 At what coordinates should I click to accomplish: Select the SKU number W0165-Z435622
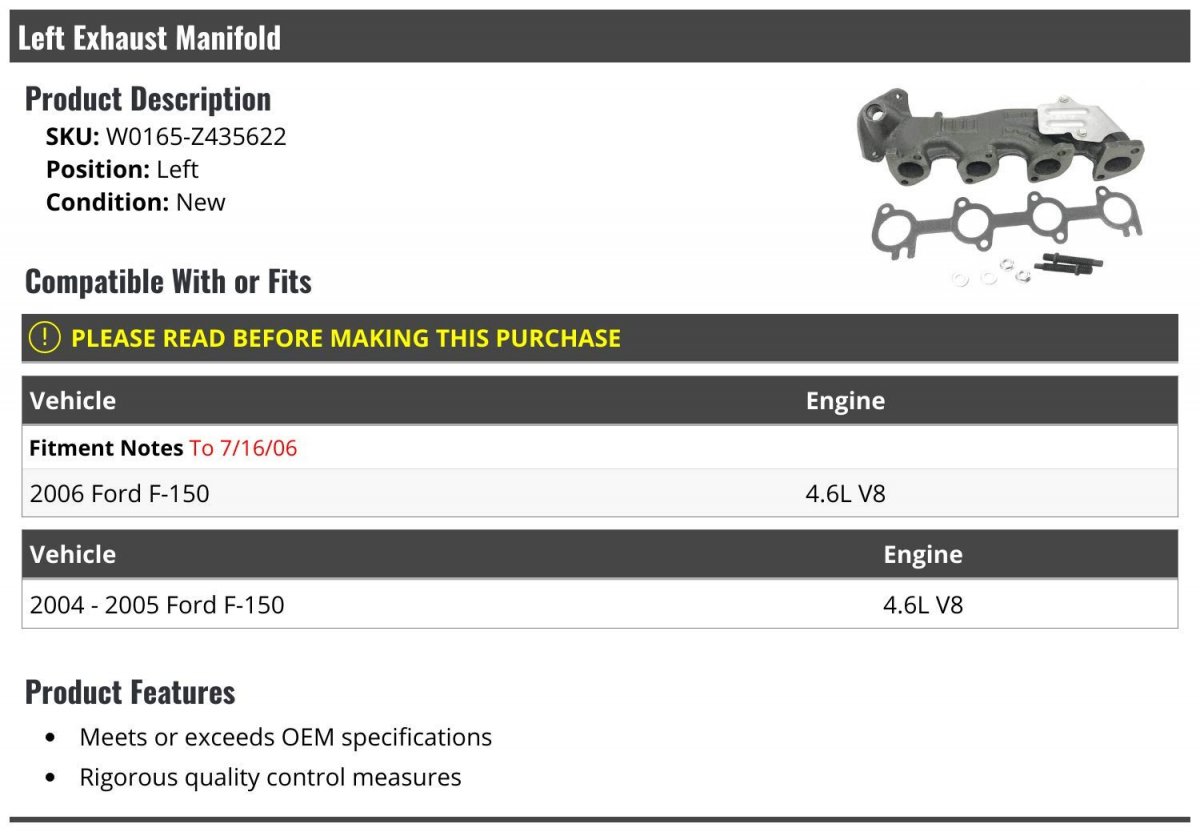[x=196, y=136]
